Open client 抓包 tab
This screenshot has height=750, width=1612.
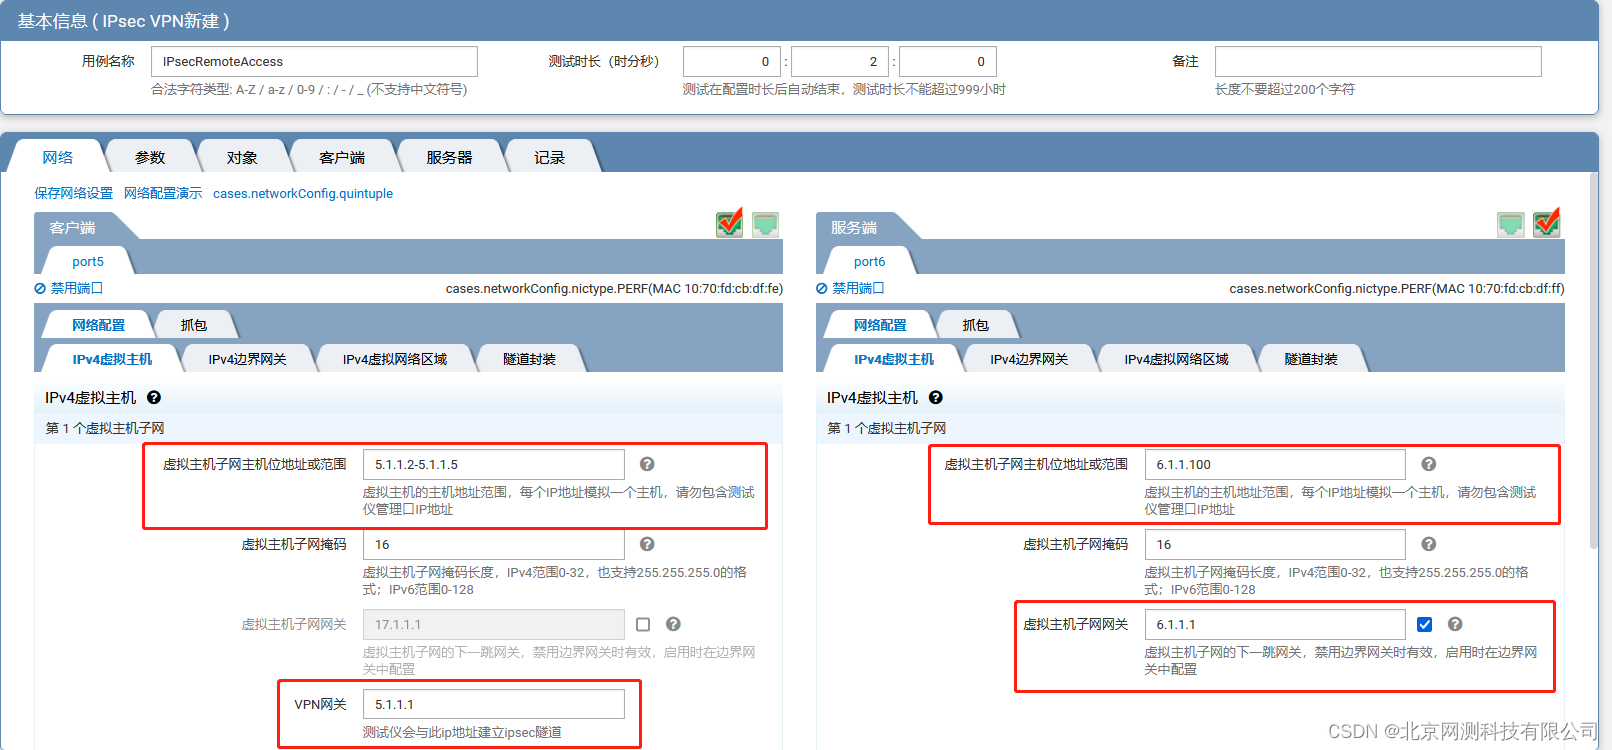pyautogui.click(x=194, y=325)
